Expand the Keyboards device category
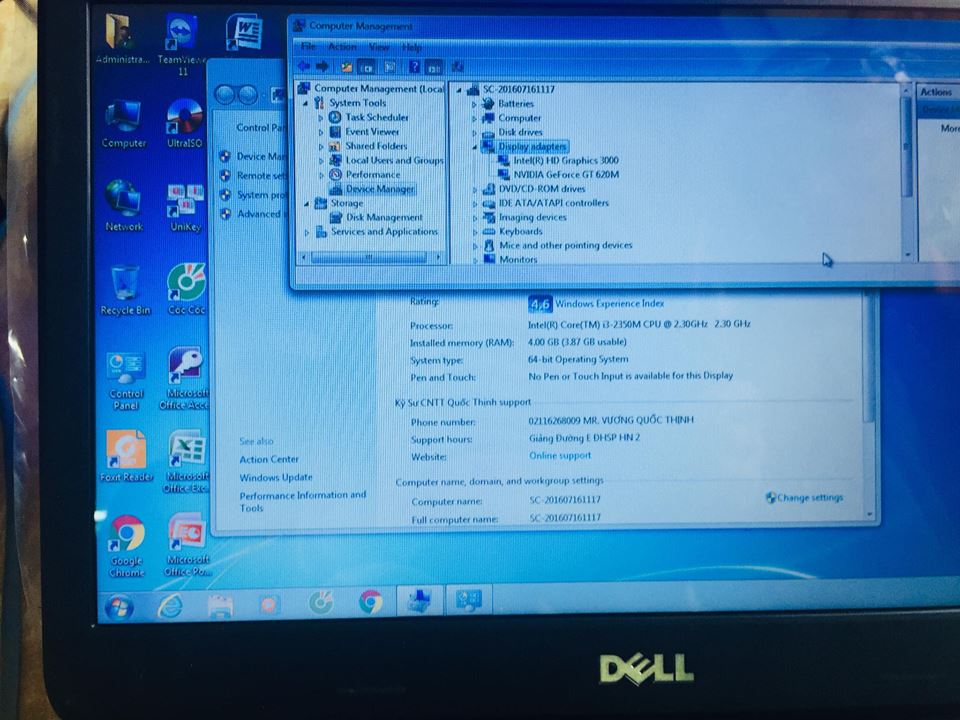960x720 pixels. (475, 232)
